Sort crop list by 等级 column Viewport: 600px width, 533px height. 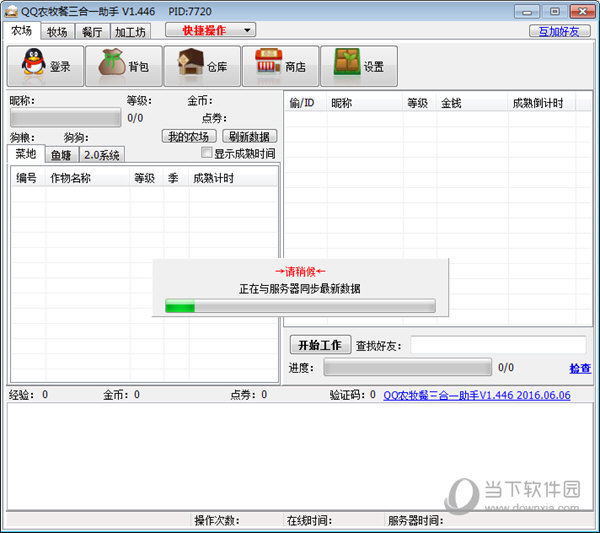147,178
